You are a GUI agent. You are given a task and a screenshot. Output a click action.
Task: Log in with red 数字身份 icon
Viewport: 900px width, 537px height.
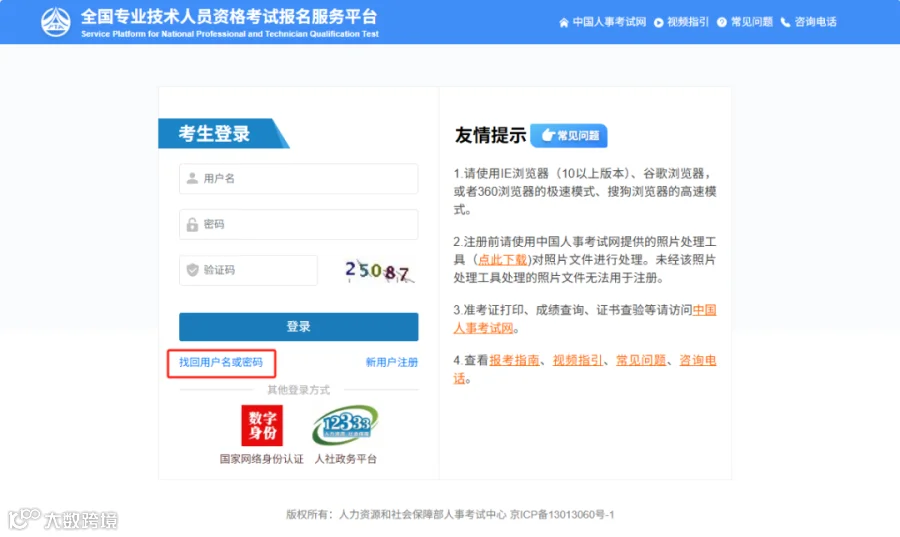click(262, 425)
